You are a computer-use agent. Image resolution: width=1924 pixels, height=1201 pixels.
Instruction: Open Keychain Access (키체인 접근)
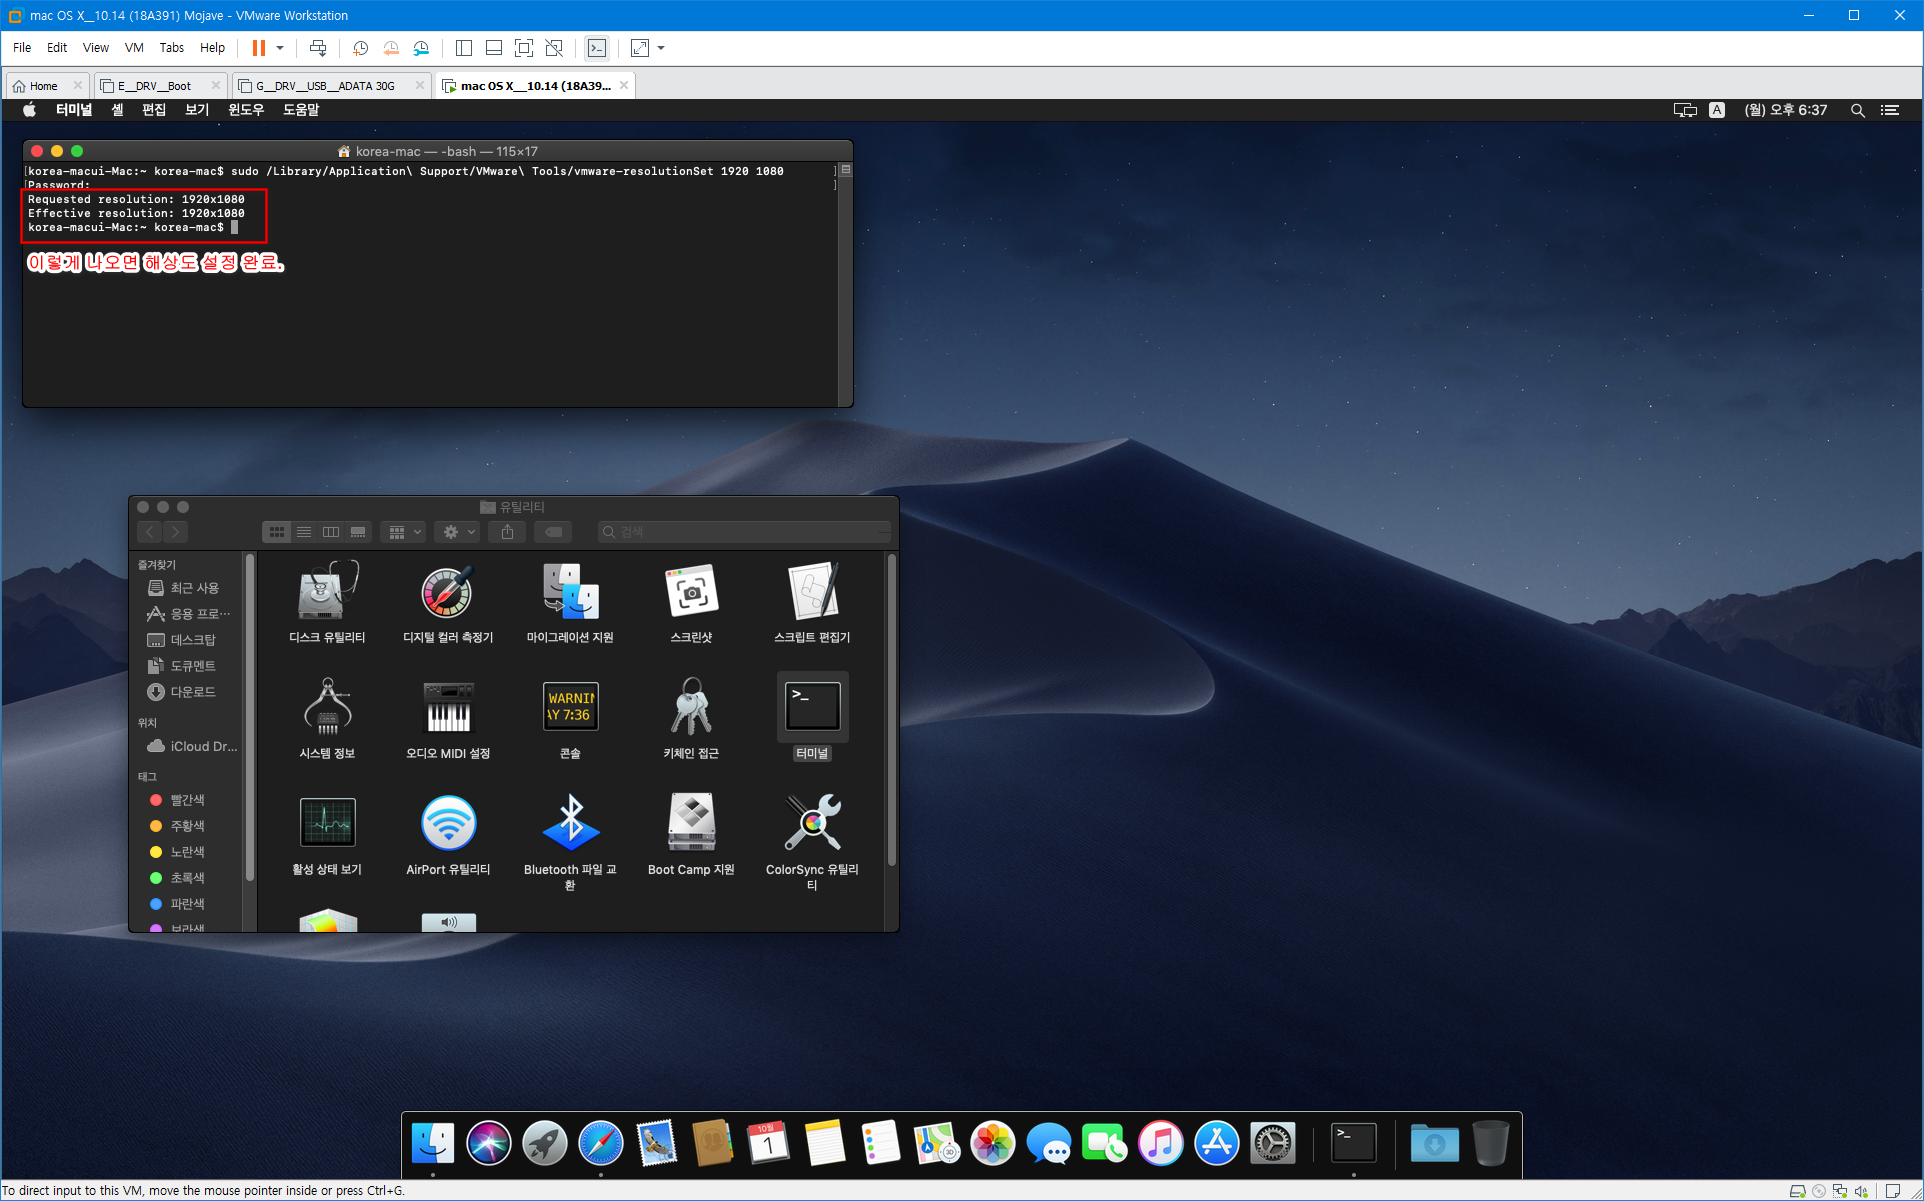tap(691, 707)
